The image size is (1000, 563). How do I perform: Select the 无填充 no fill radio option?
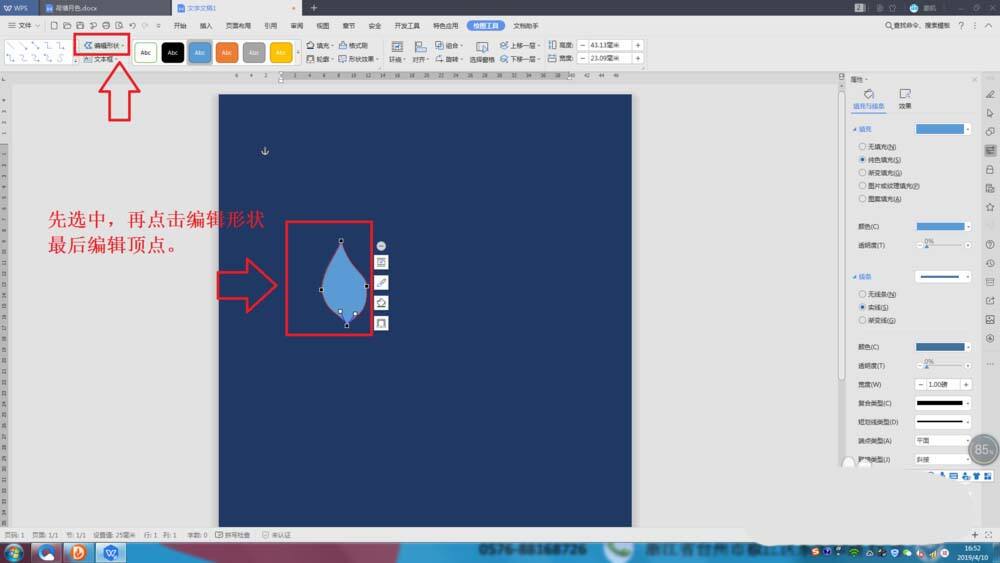click(863, 147)
